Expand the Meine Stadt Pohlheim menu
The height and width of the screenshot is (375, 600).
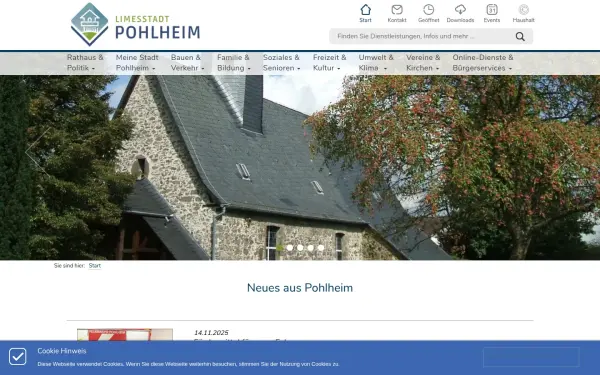[x=137, y=63]
